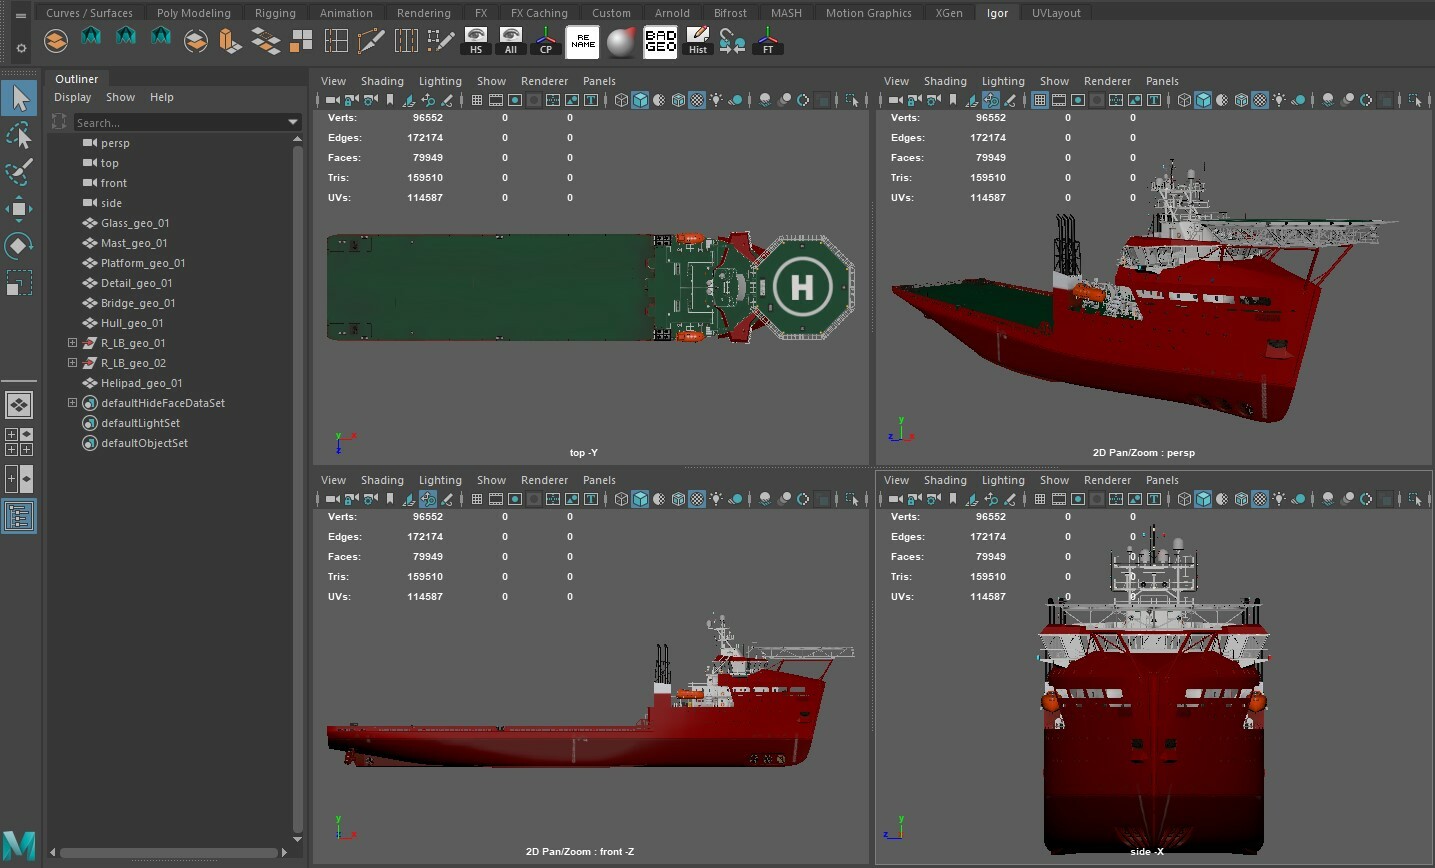Open Hypershade using the HS shelf icon
1435x868 pixels.
pyautogui.click(x=475, y=40)
